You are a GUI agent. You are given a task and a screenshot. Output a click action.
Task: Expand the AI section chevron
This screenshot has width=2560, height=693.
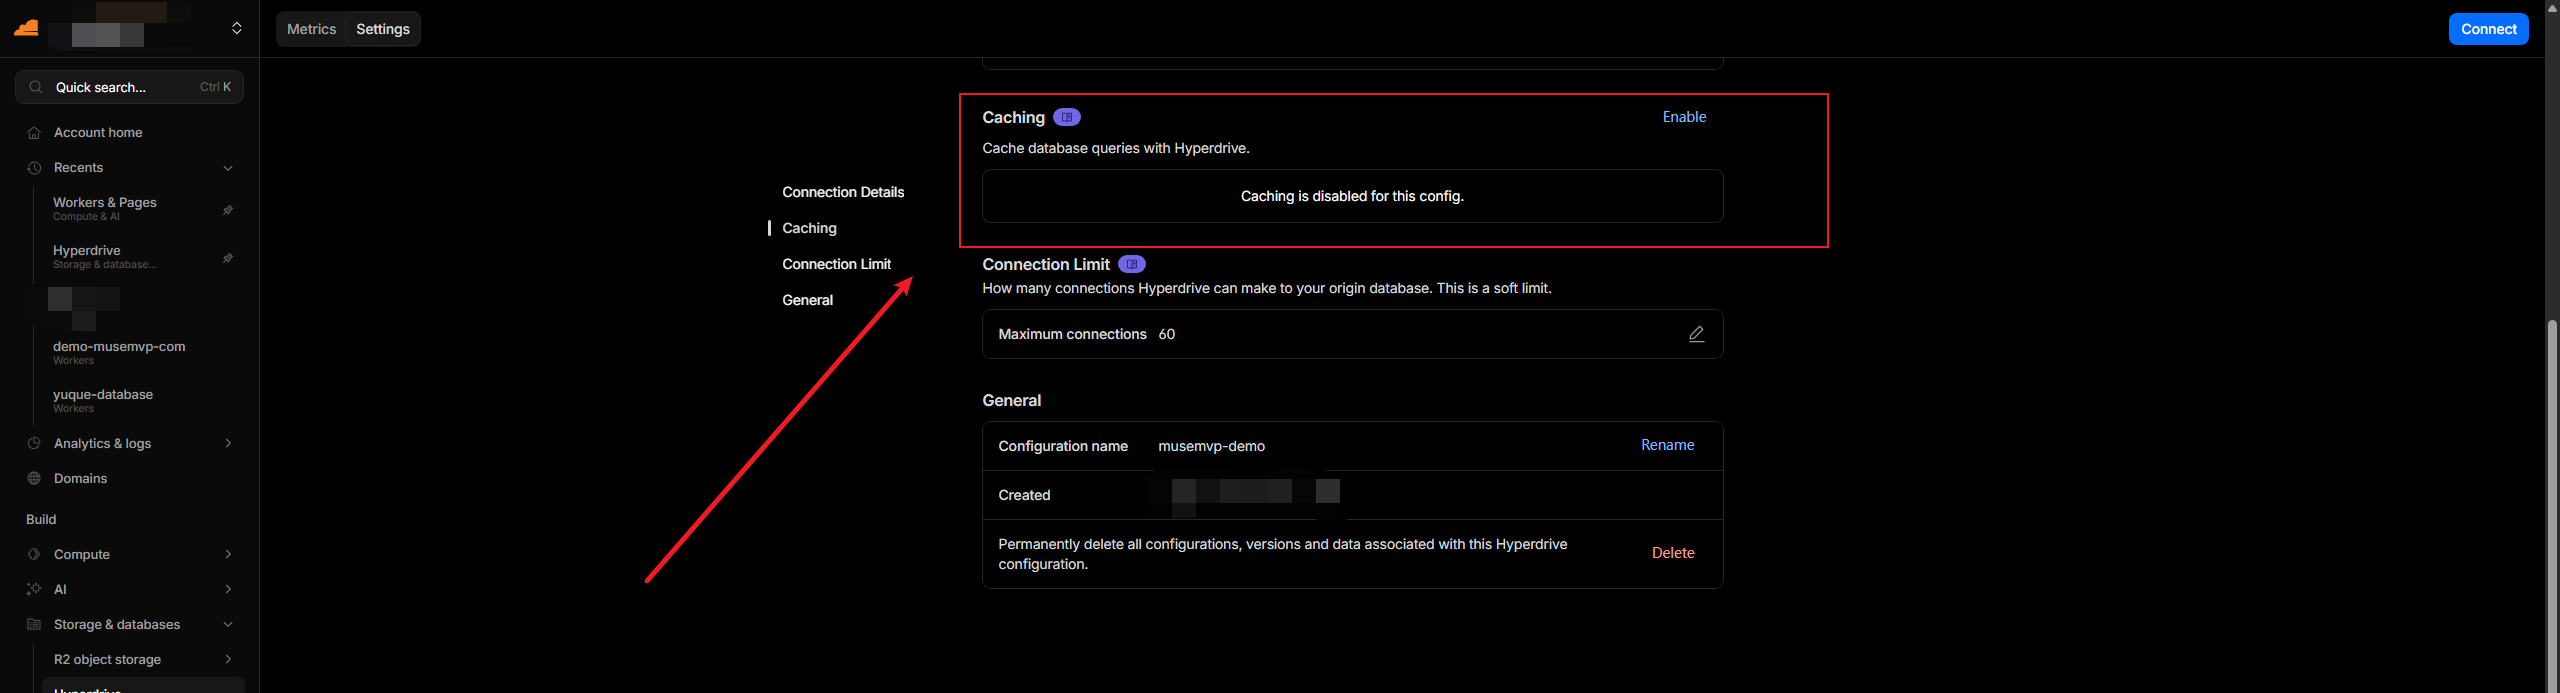pyautogui.click(x=228, y=589)
